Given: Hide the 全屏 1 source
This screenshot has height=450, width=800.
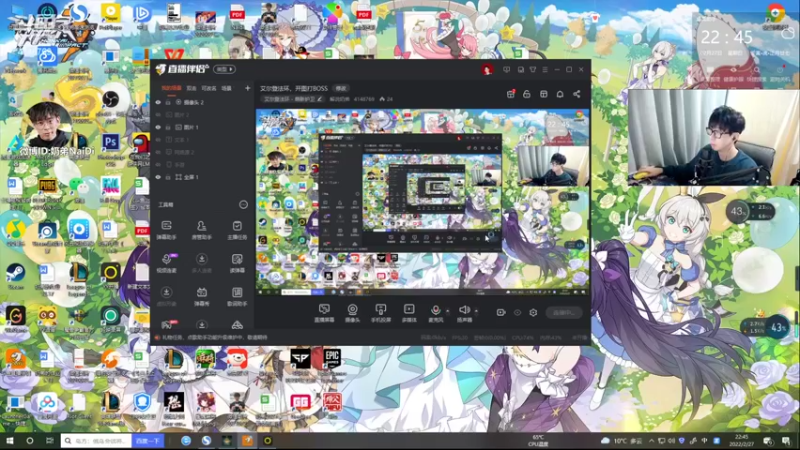Looking at the screenshot, I should coord(158,177).
